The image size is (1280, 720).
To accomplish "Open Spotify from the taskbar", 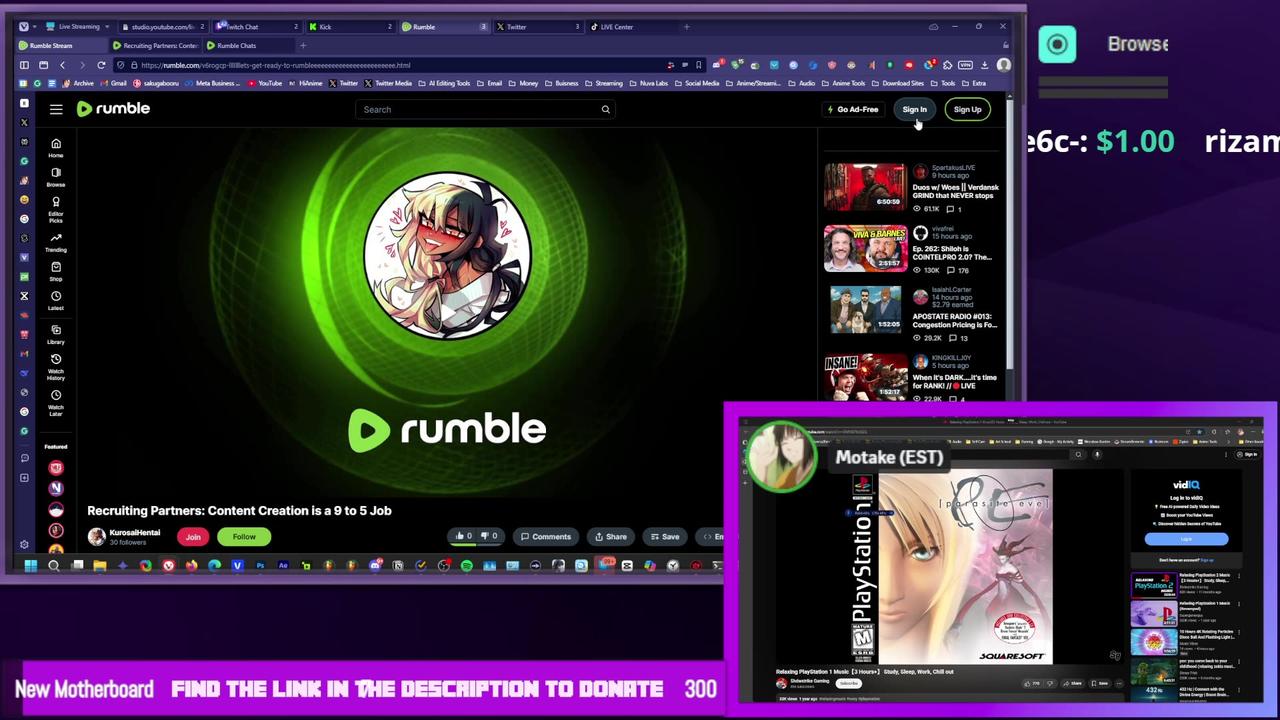I will 467,566.
